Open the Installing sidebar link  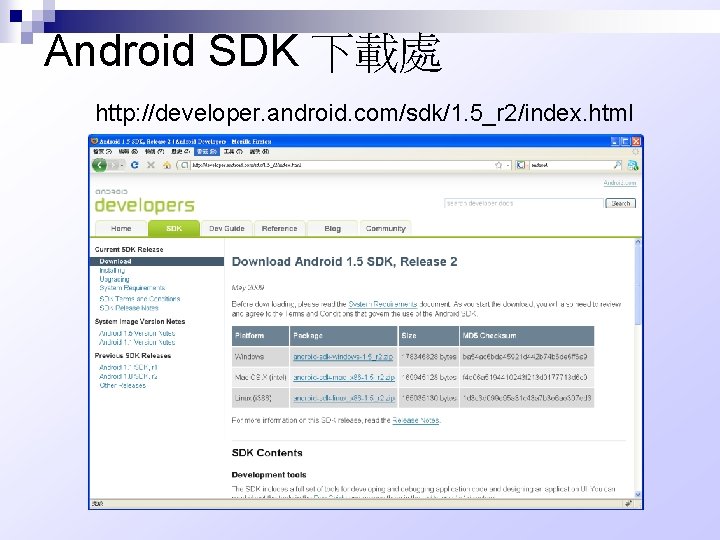point(112,270)
